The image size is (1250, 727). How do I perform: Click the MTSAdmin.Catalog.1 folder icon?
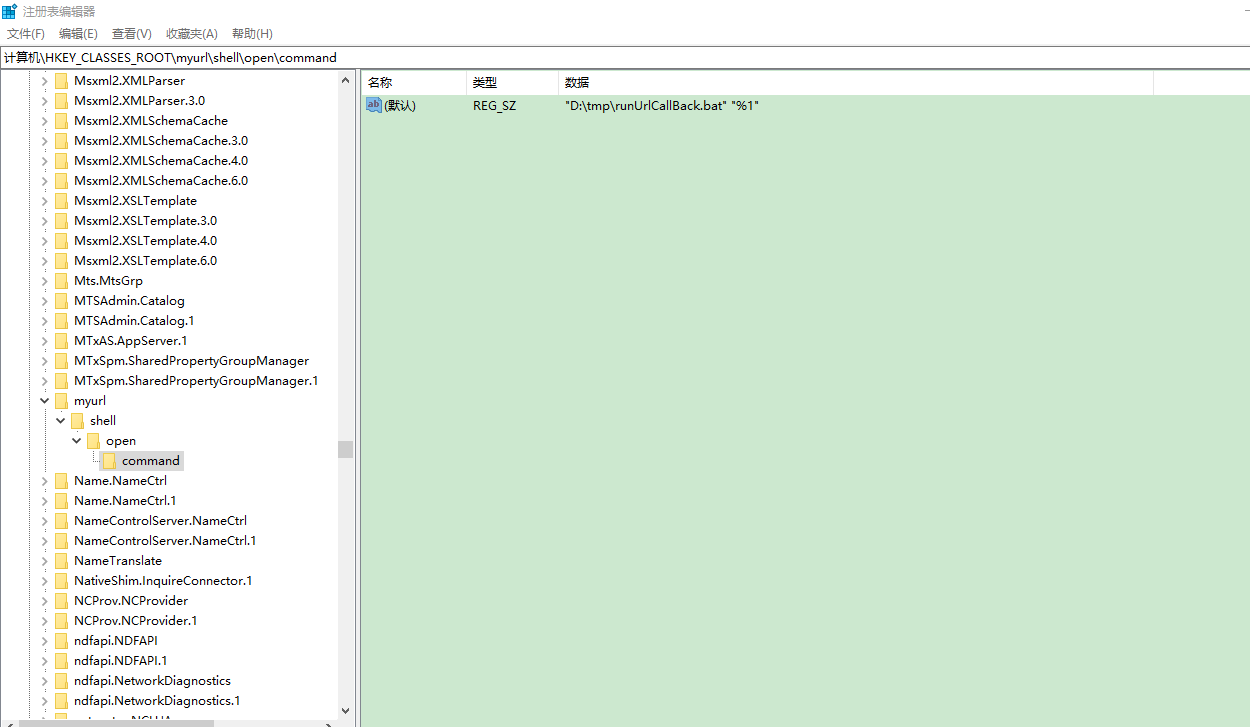[x=62, y=320]
